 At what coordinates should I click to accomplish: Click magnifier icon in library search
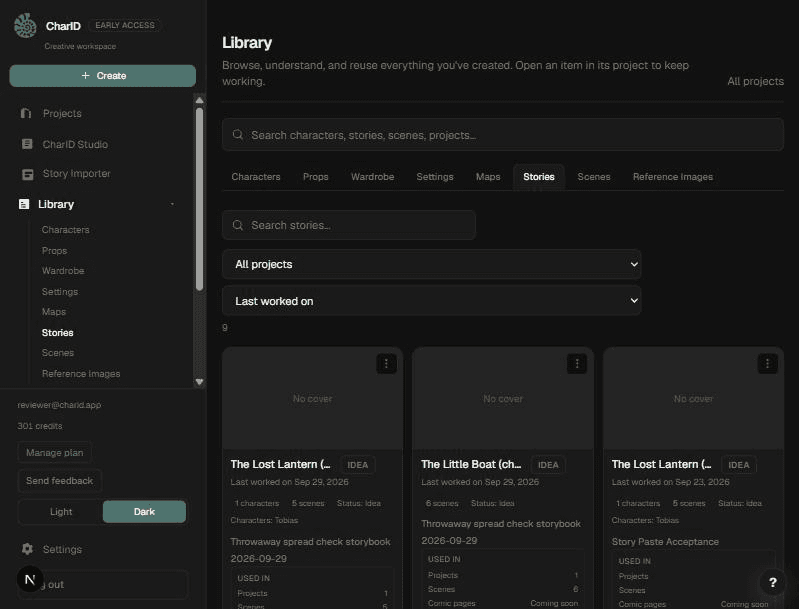[x=238, y=135]
